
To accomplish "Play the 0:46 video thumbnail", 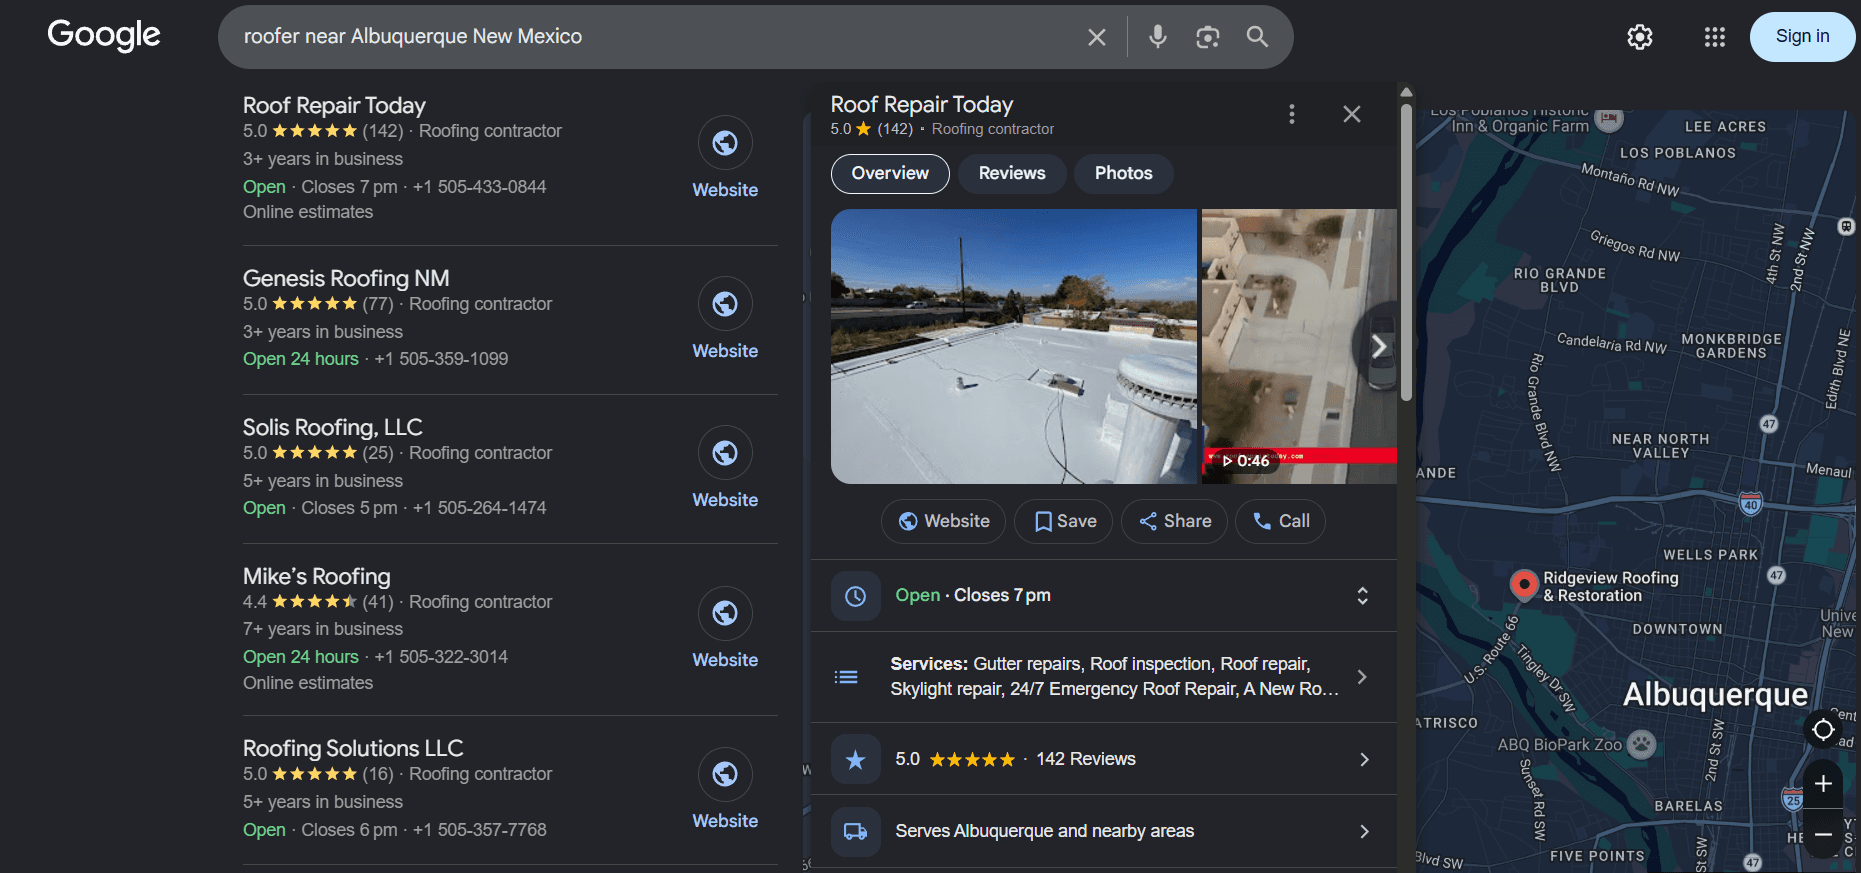I will pyautogui.click(x=1299, y=346).
